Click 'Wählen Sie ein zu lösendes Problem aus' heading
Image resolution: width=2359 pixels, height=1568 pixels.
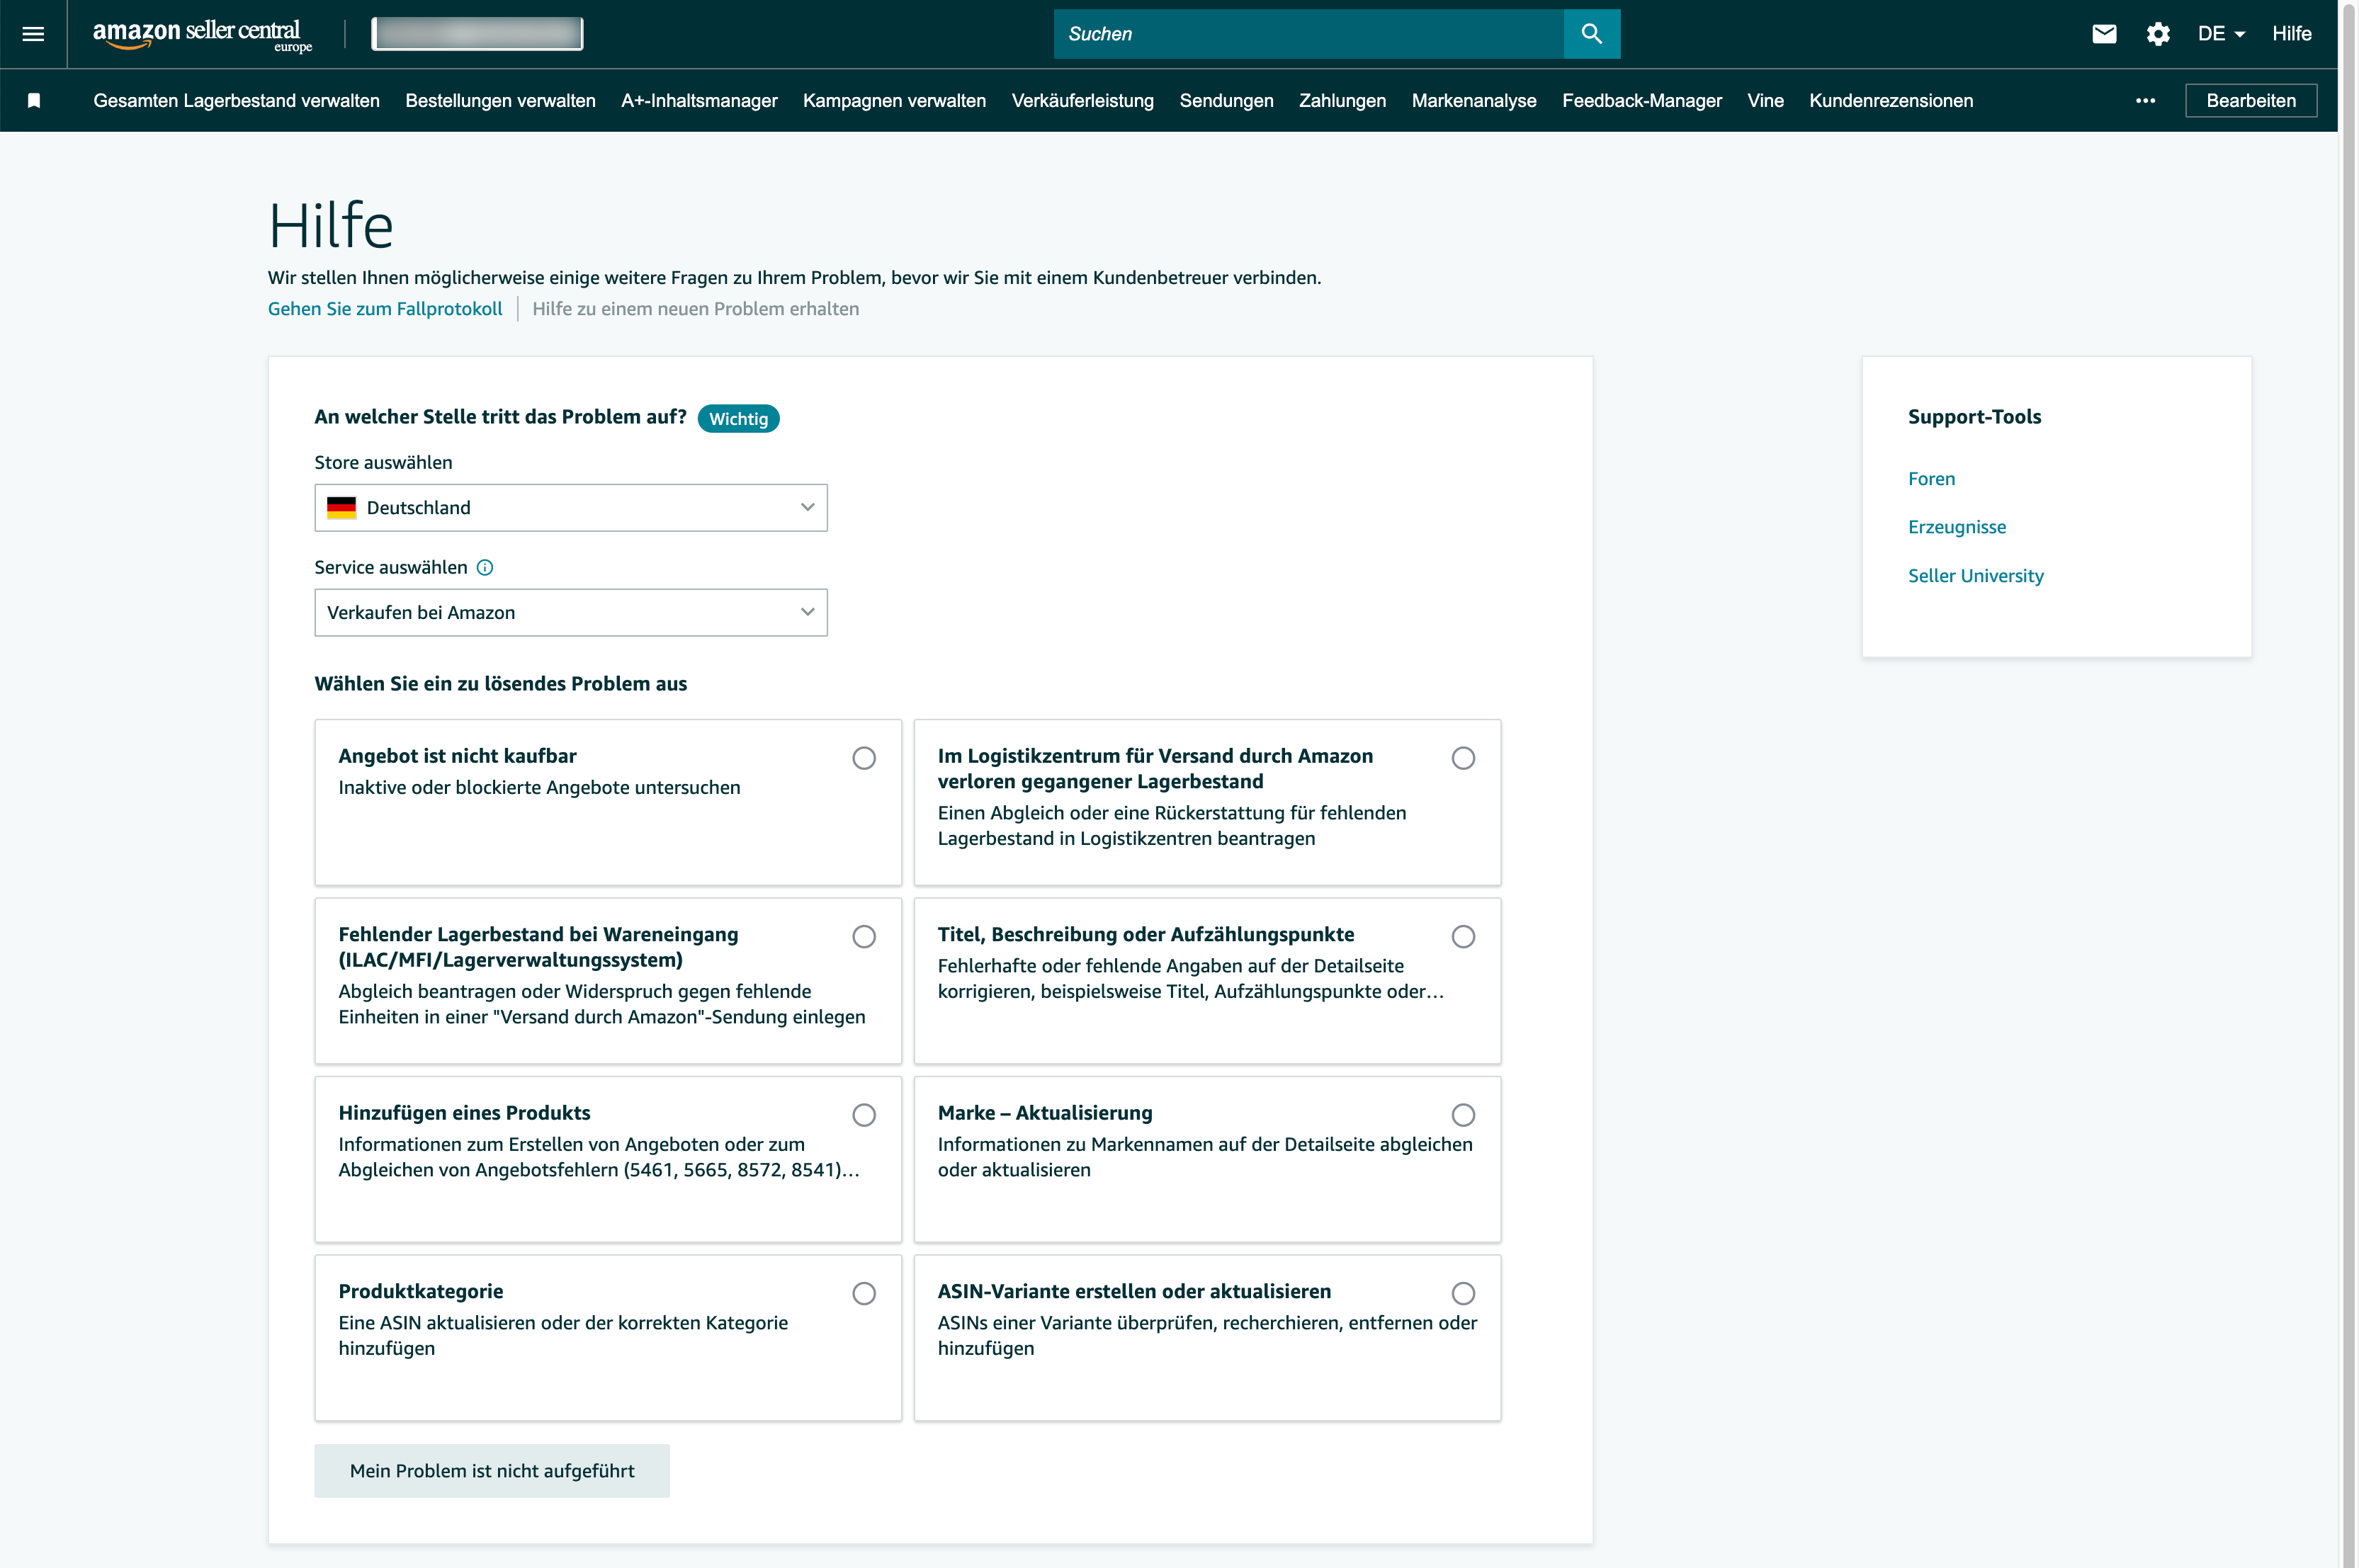[x=500, y=684]
